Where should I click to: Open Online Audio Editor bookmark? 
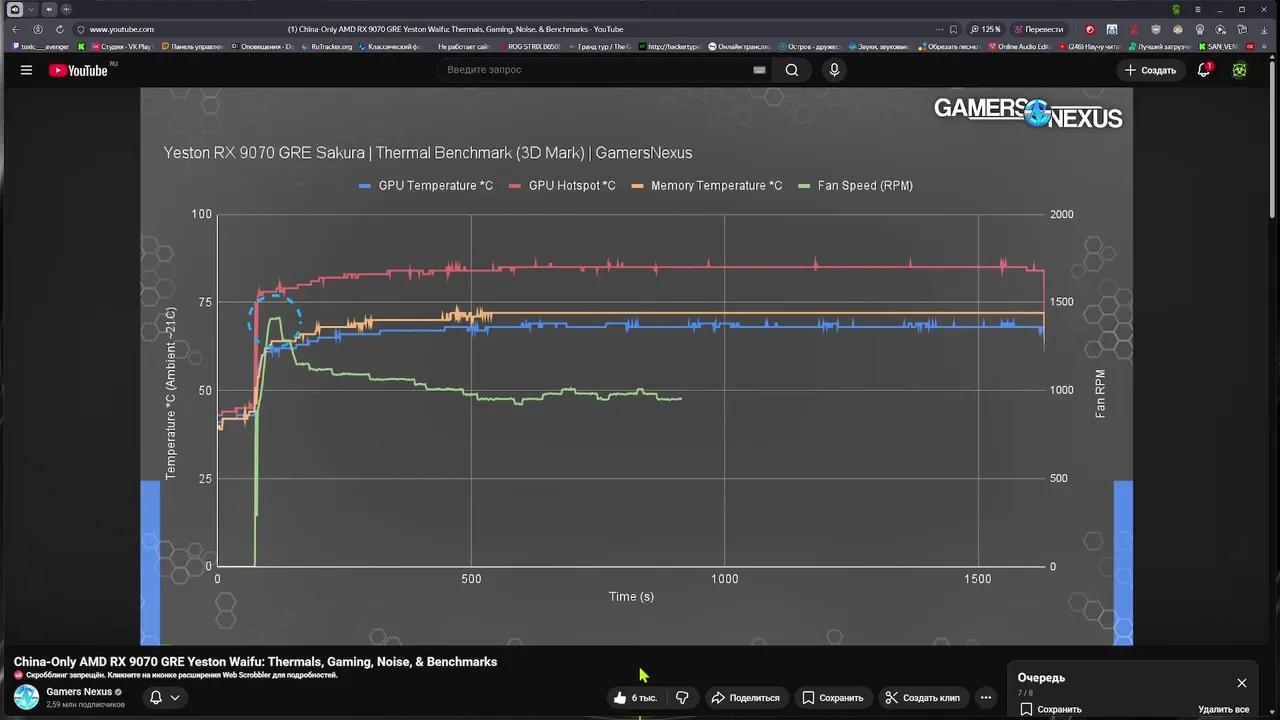[1019, 46]
